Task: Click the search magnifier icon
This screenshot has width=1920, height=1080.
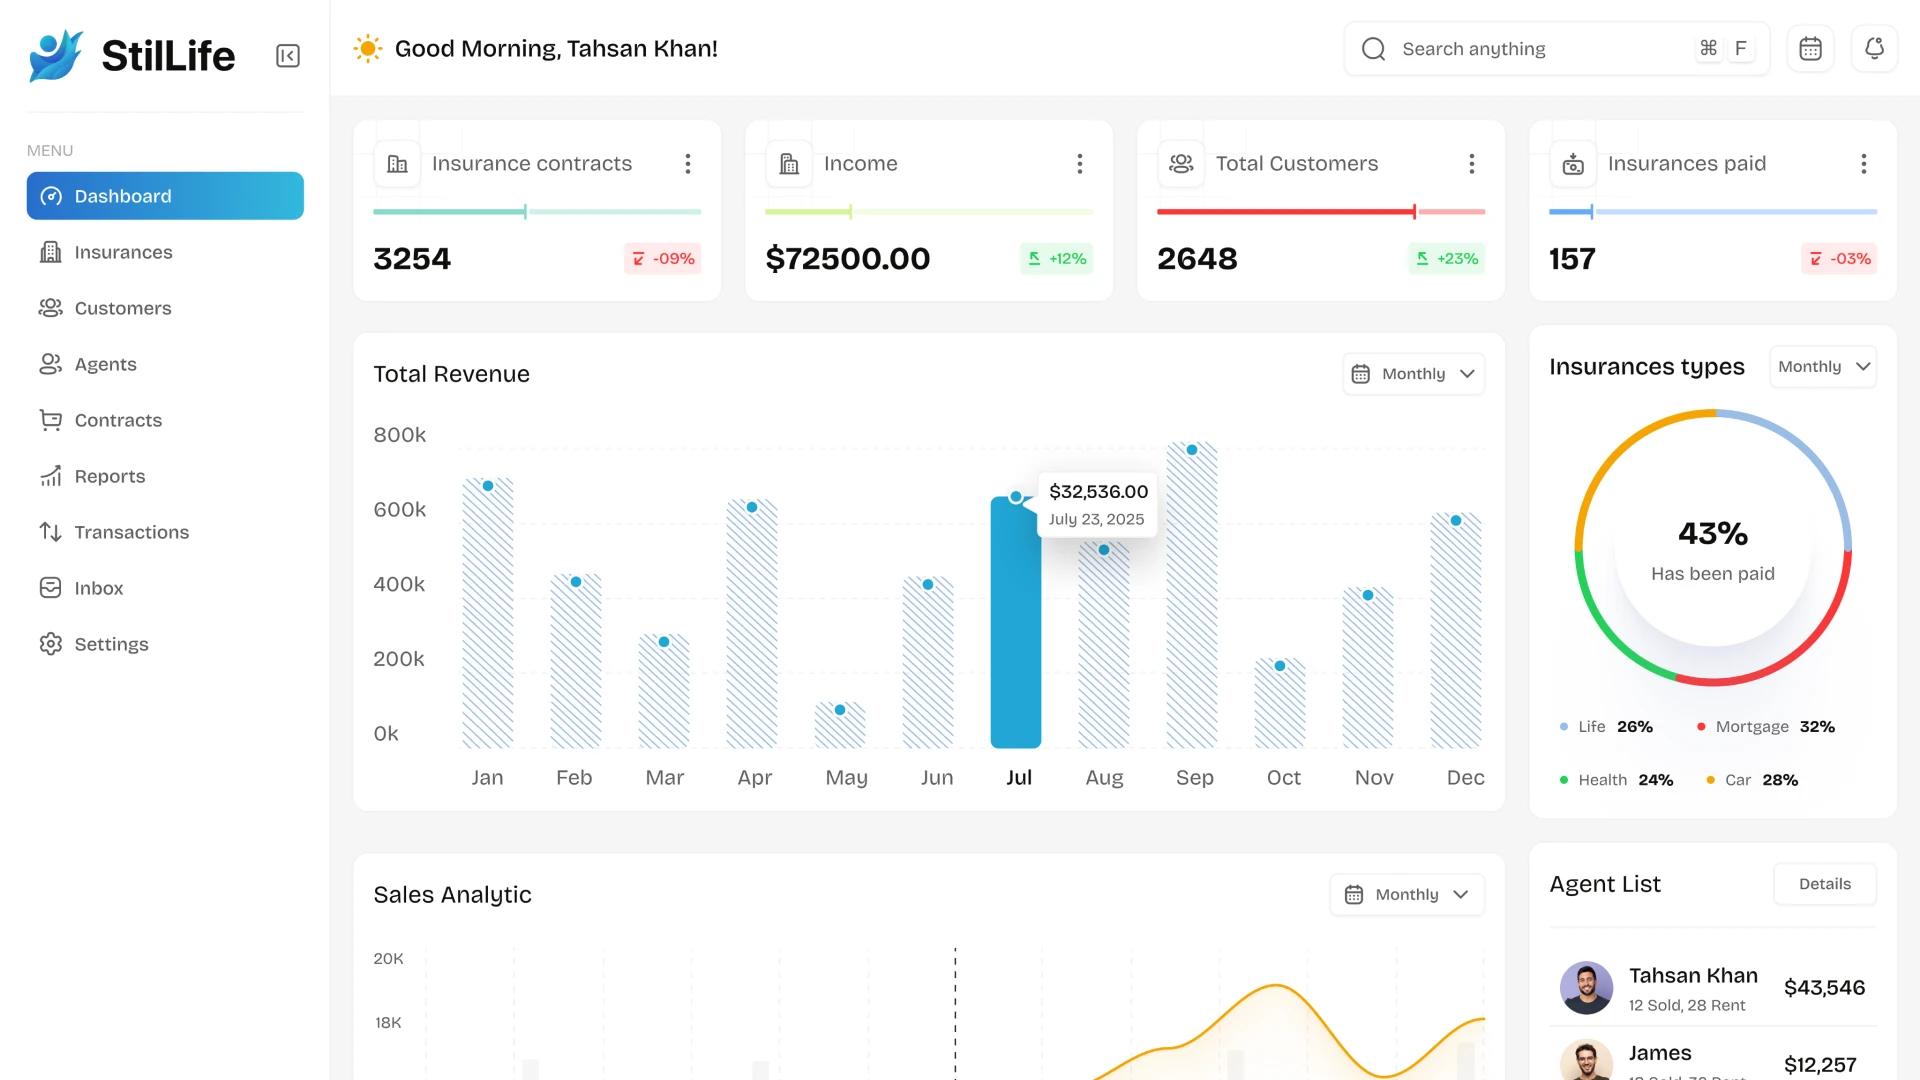Action: [1374, 49]
